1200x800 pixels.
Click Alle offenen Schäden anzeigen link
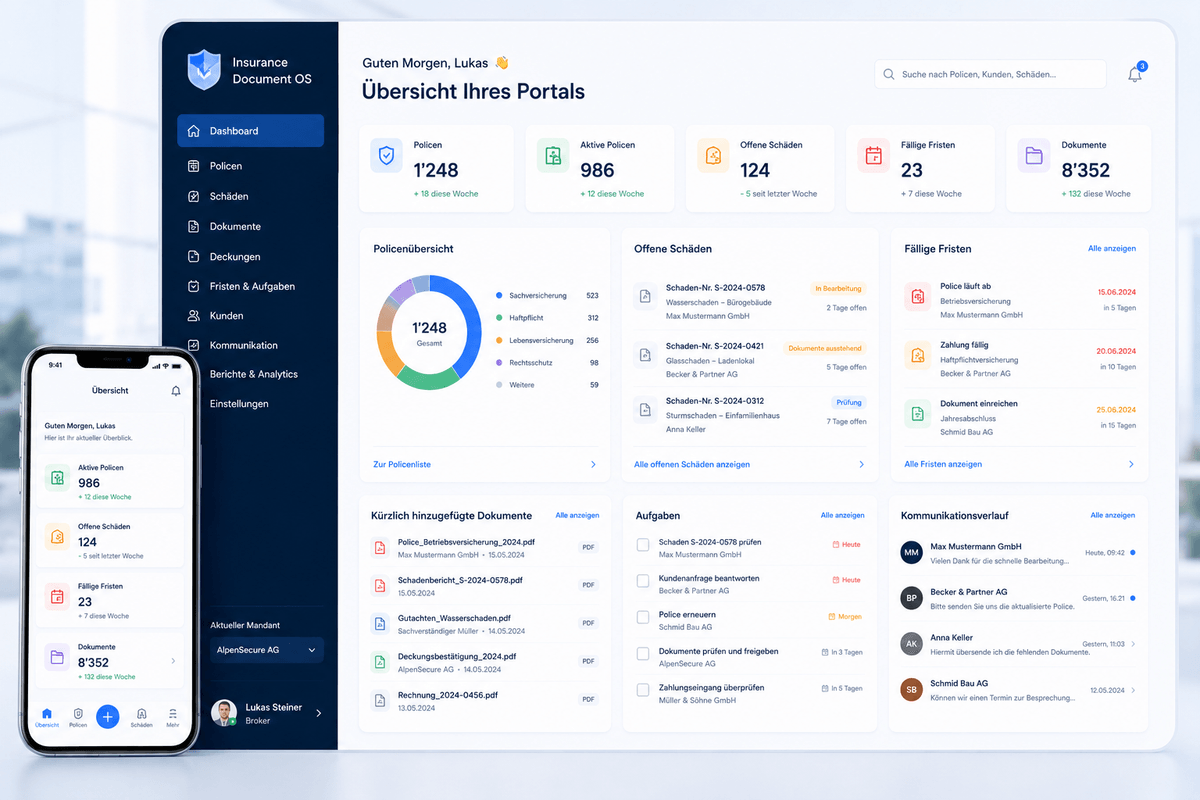(x=692, y=465)
